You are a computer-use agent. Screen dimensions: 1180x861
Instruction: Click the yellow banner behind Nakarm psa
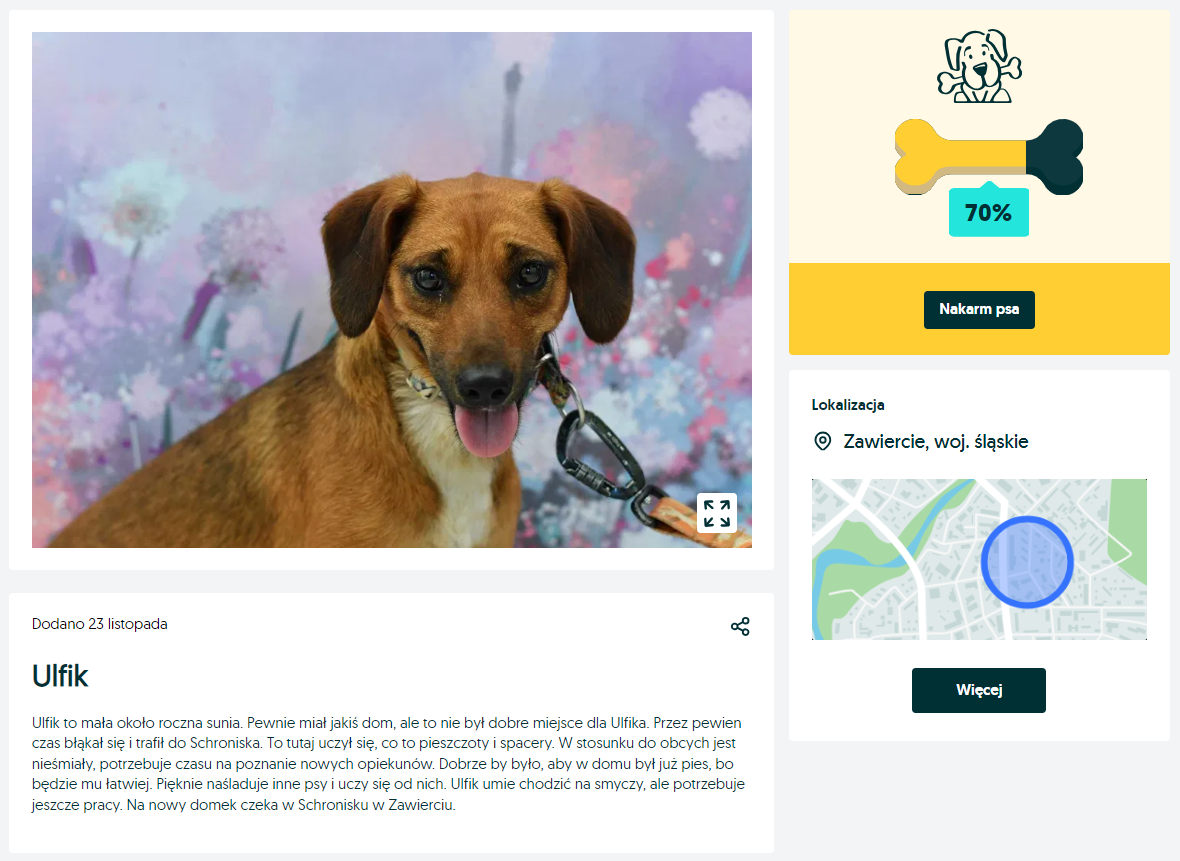pos(979,309)
